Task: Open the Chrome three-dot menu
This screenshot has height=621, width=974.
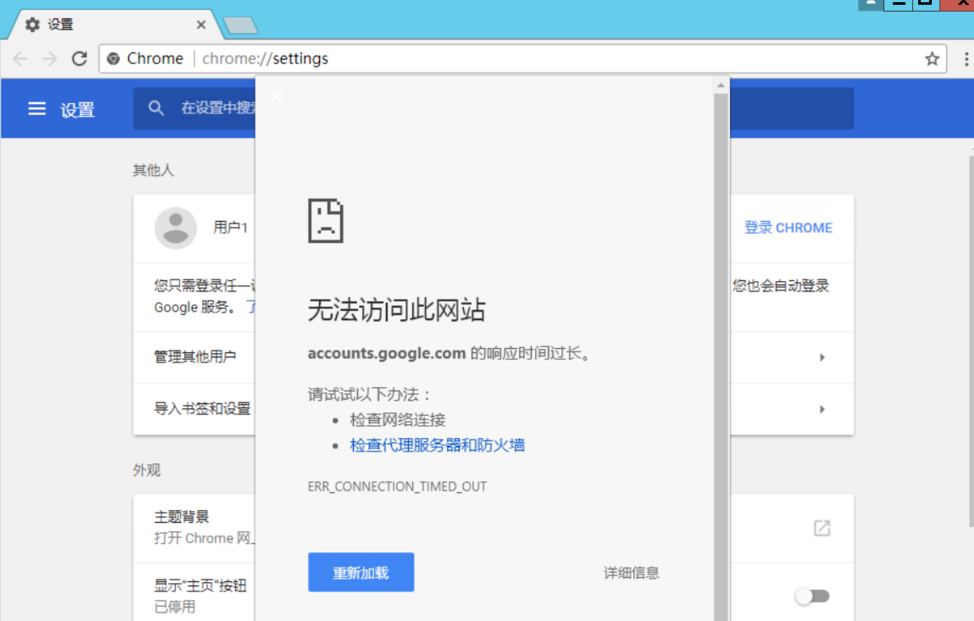Action: point(966,59)
